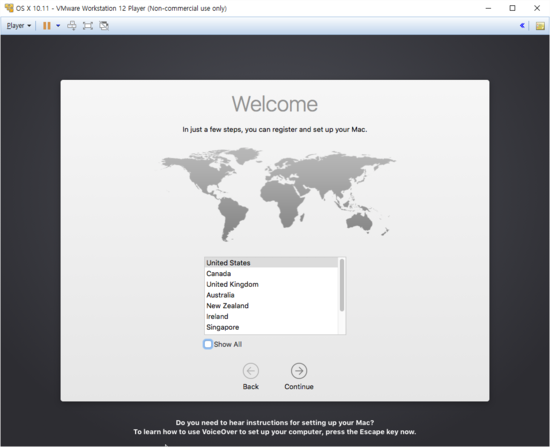Go Back using the left arrow button

(x=251, y=371)
